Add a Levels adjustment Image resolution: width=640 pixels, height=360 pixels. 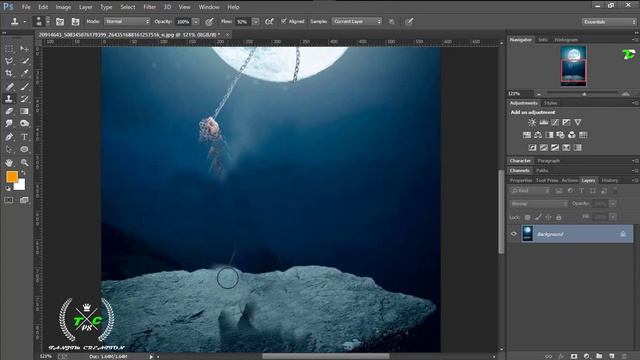click(x=544, y=122)
